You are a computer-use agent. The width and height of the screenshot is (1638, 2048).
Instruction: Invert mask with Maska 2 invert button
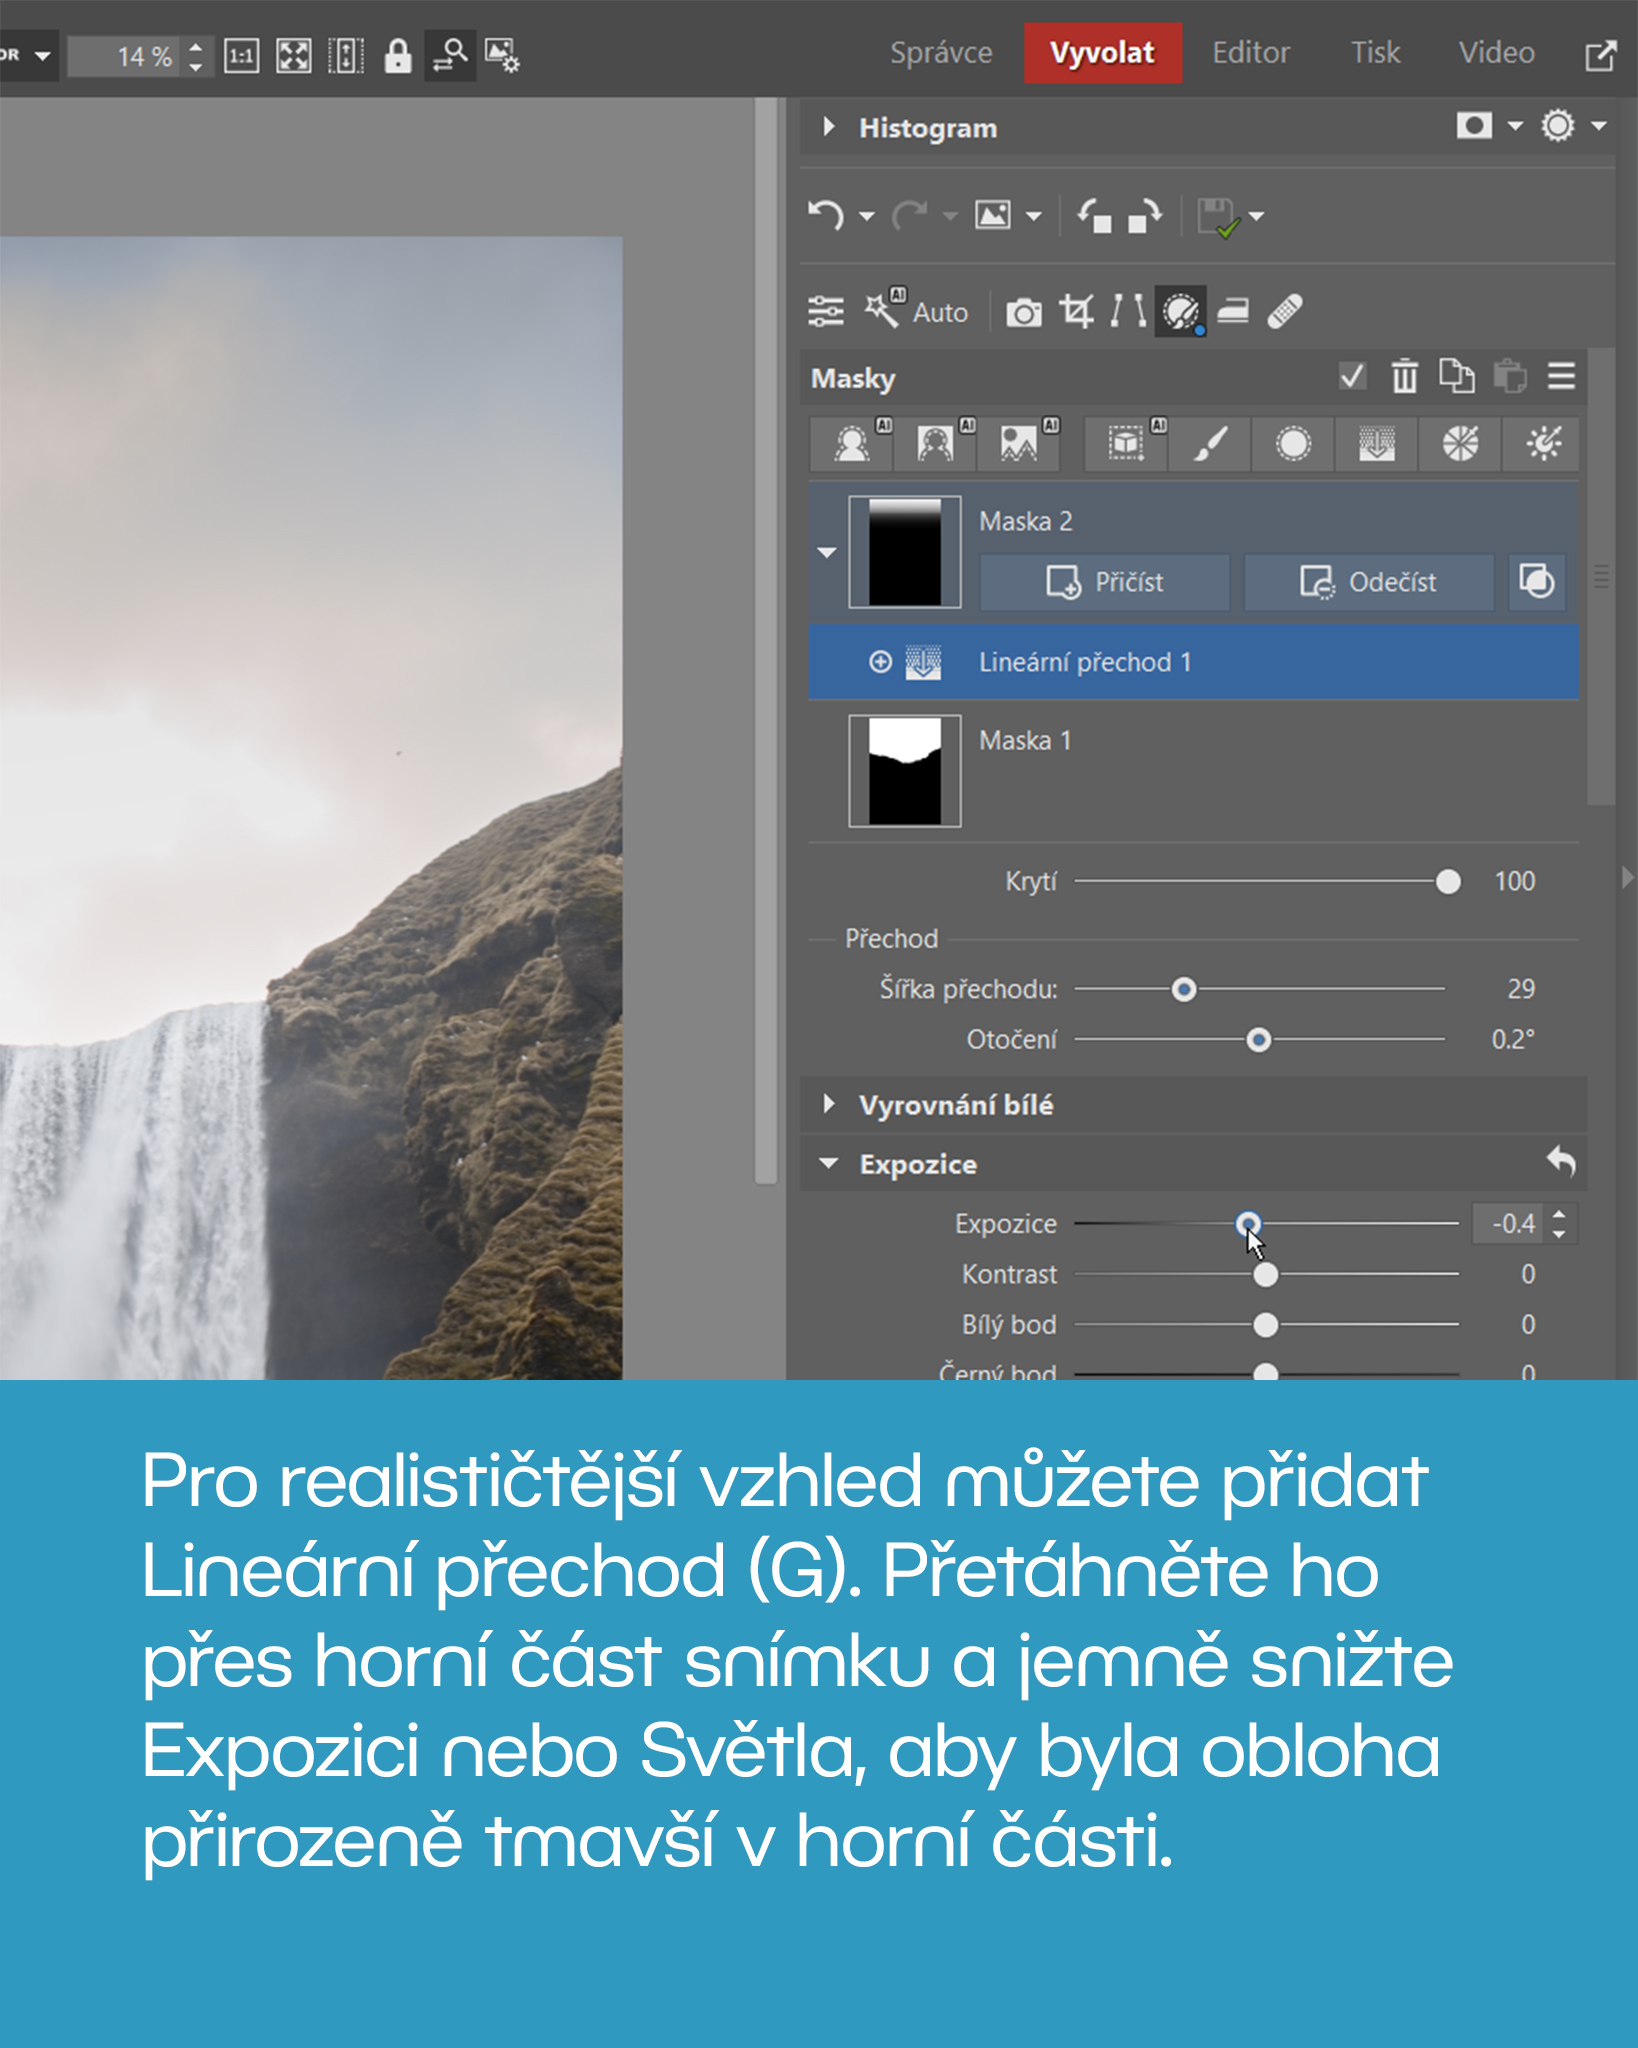click(1536, 581)
